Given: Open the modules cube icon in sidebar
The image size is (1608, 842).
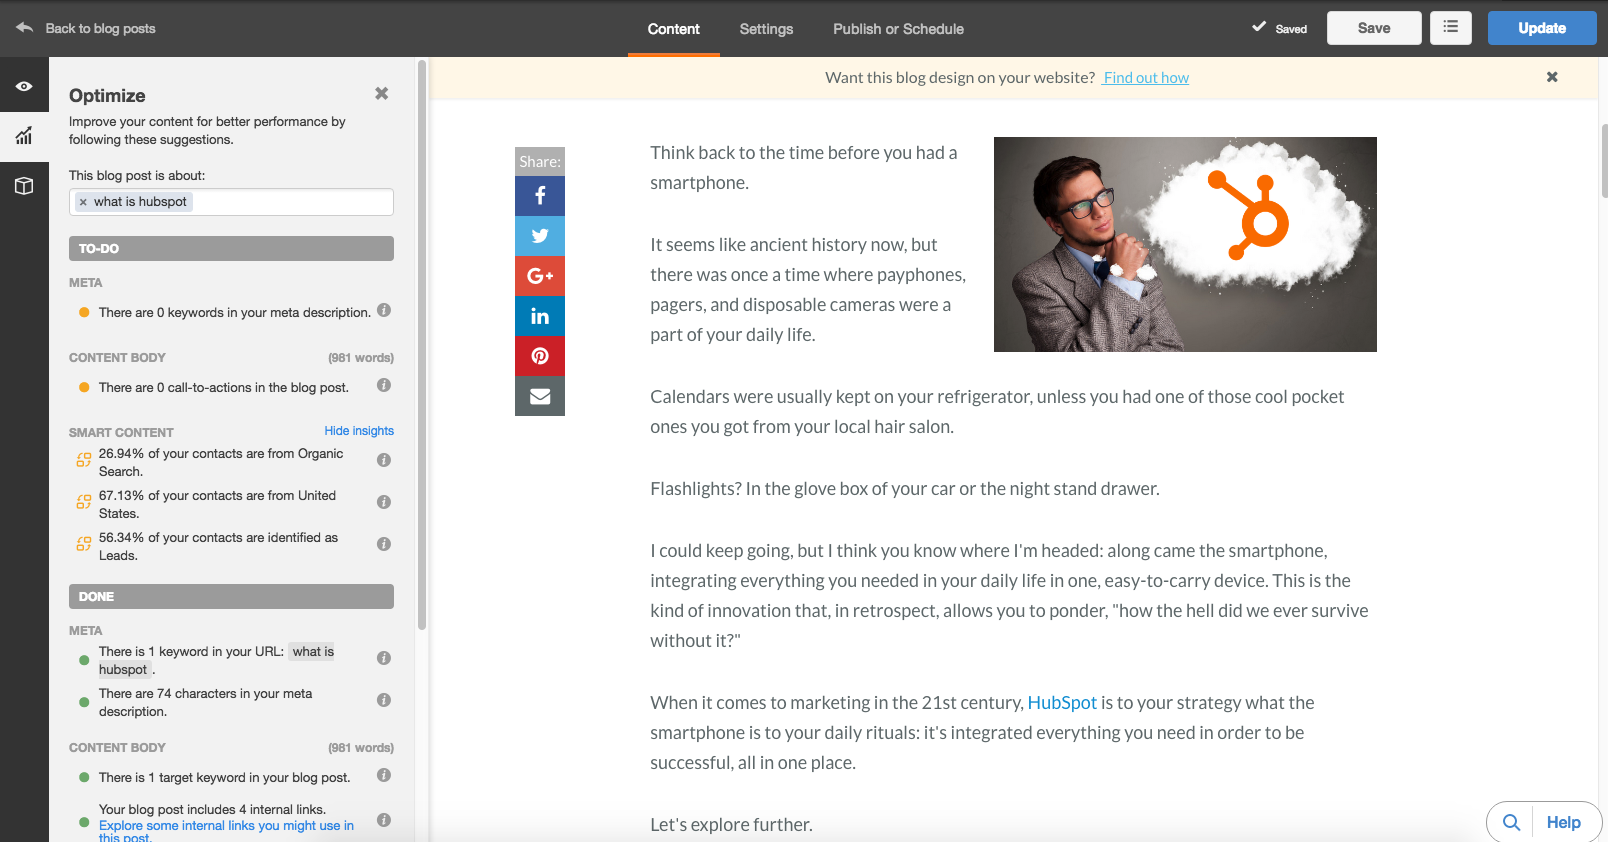Looking at the screenshot, I should 24,186.
